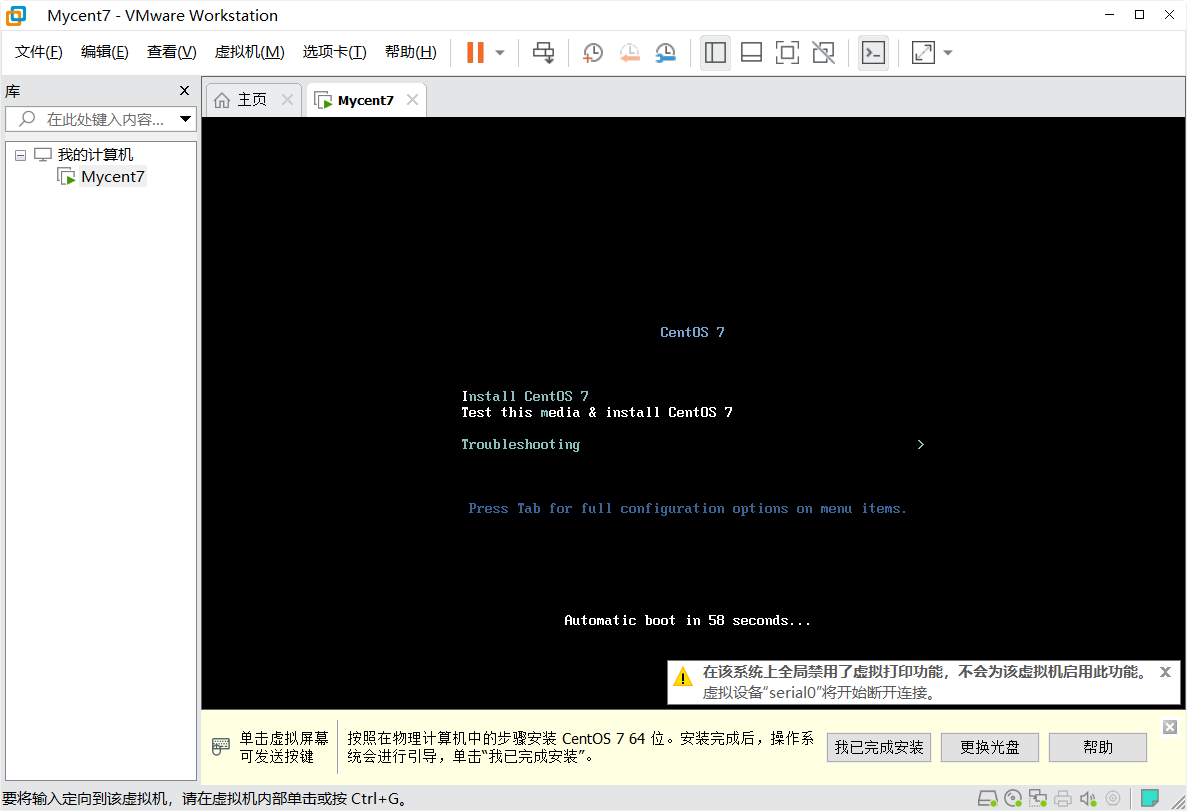1187x811 pixels.
Task: Select Mycent7 in the library tree
Action: [x=113, y=176]
